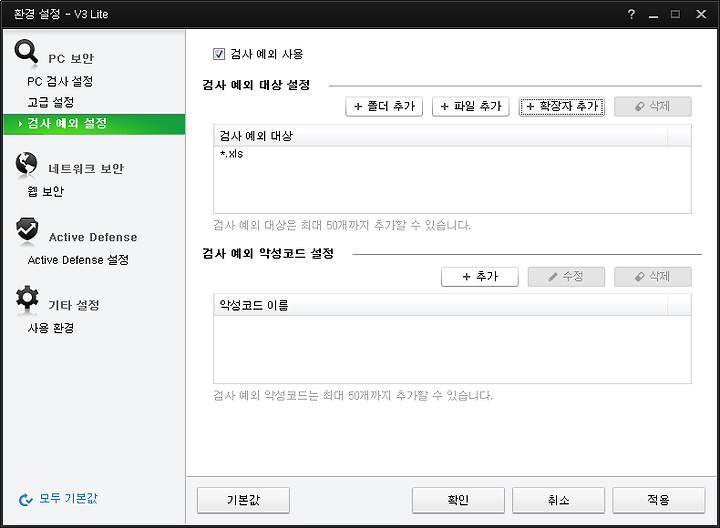Click 추가 button for malware exclusions
This screenshot has width=720, height=528.
click(480, 277)
